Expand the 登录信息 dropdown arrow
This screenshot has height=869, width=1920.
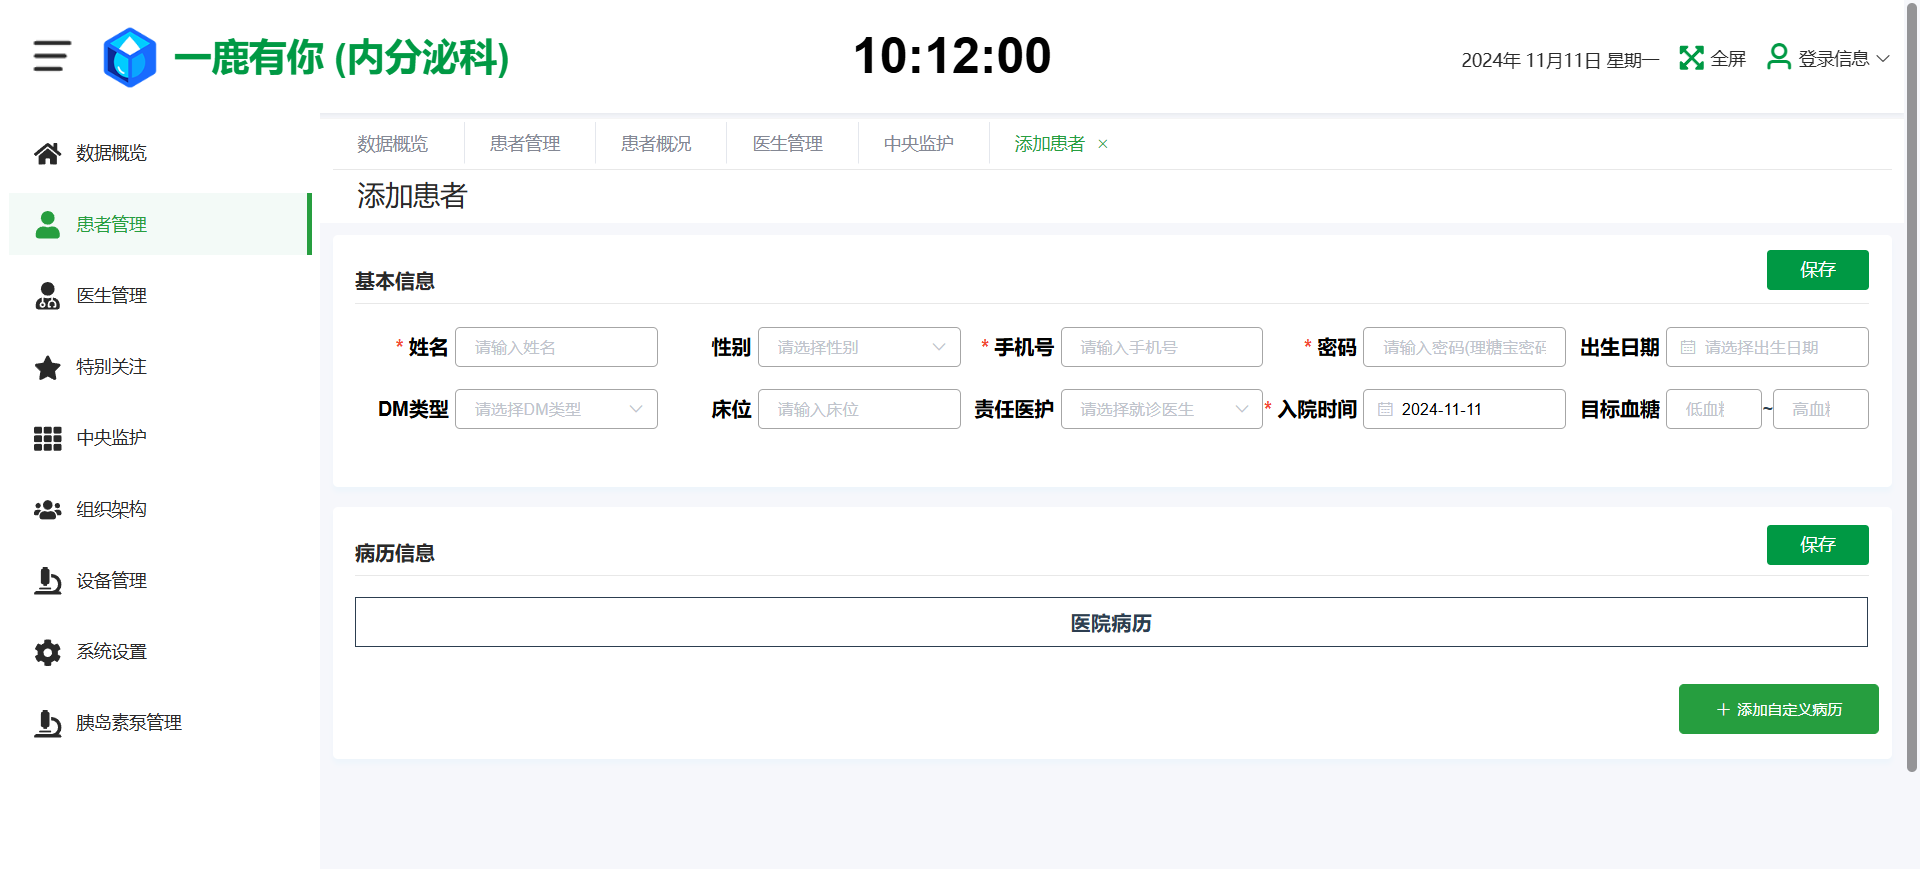click(x=1883, y=59)
